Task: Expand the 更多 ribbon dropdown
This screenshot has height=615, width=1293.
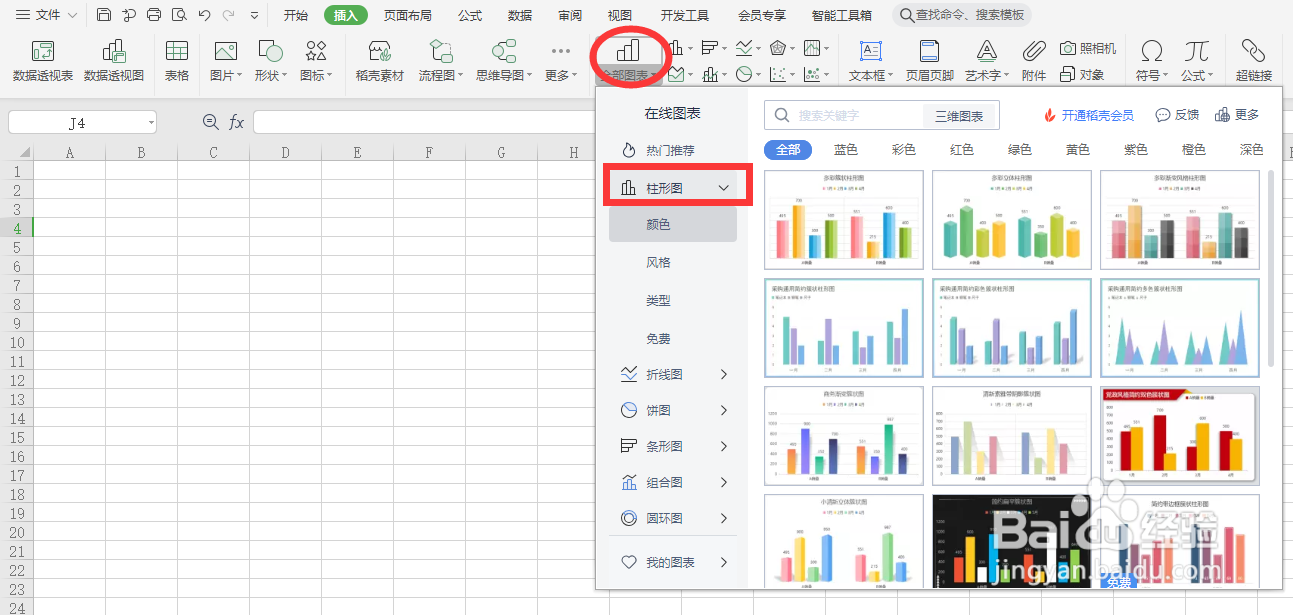Action: (560, 75)
